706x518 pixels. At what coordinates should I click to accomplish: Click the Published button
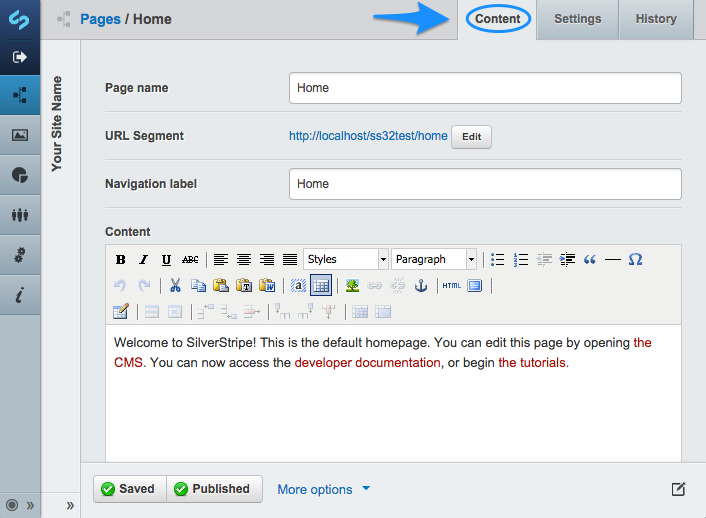pyautogui.click(x=214, y=489)
